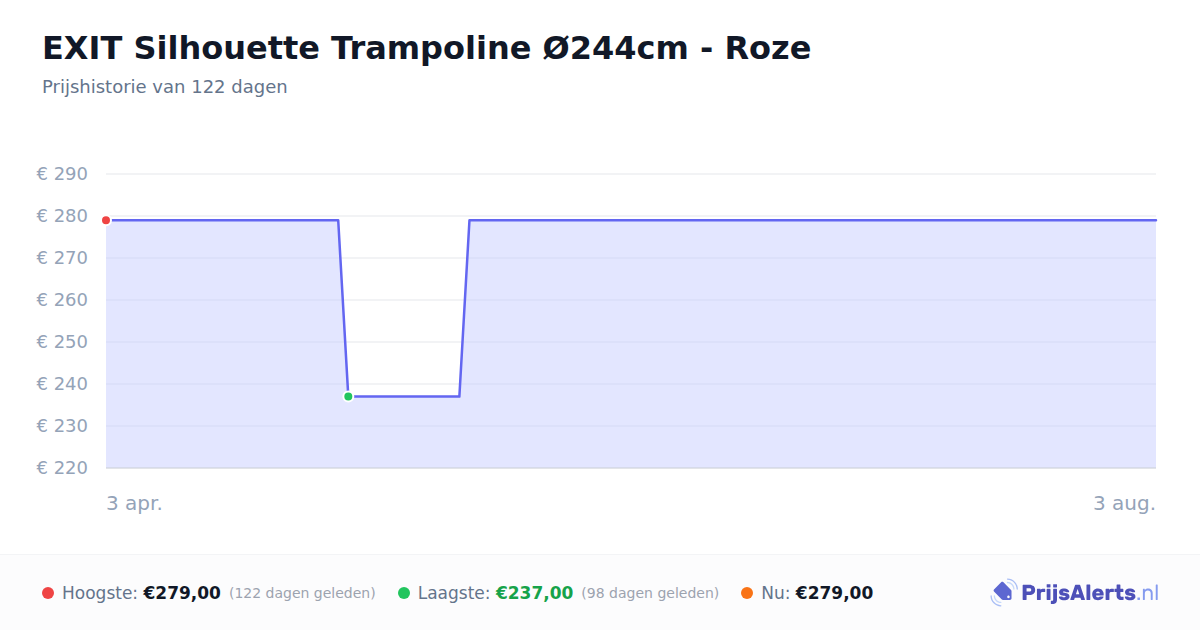Select the green lowest-price point on chart

point(348,396)
